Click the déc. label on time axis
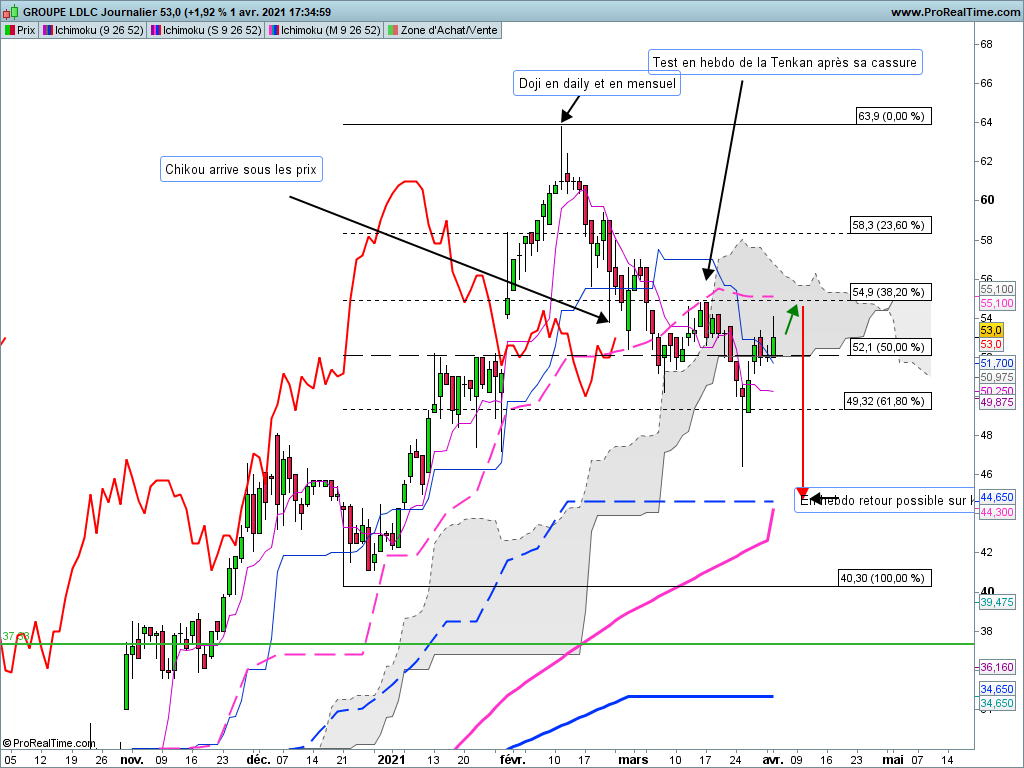1024x768 pixels. pyautogui.click(x=259, y=760)
